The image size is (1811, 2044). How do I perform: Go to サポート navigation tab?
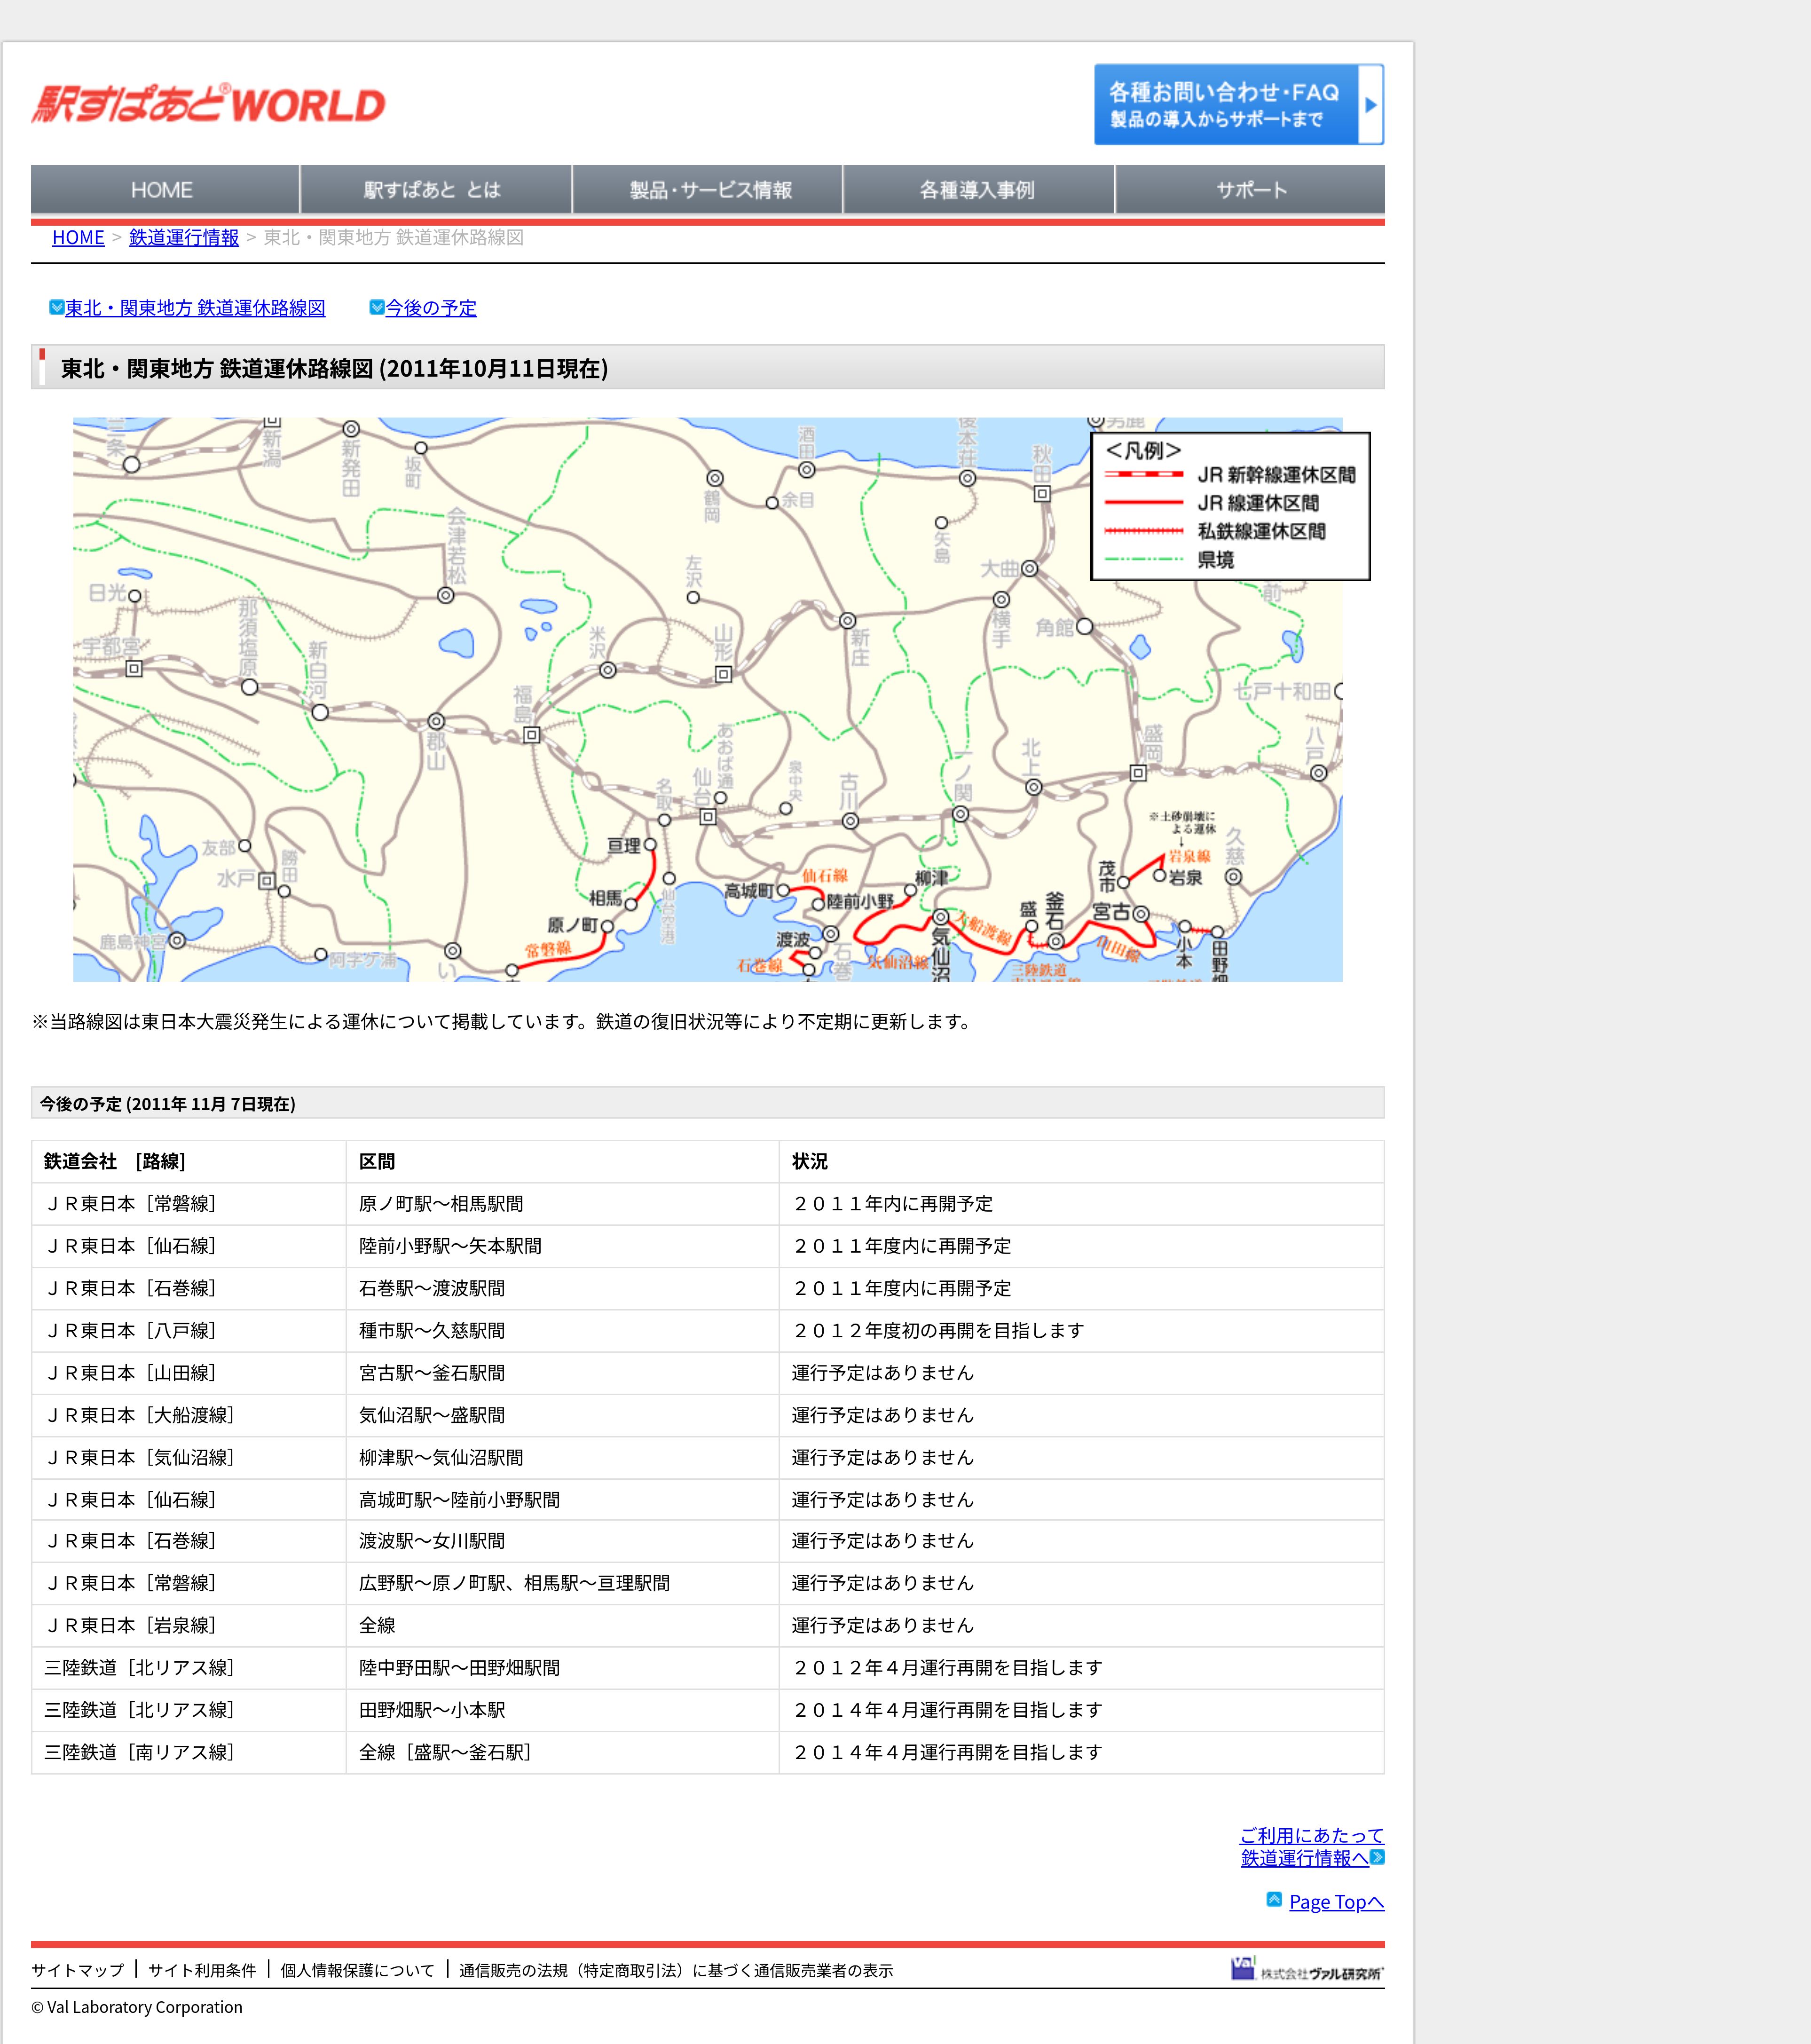click(x=1250, y=190)
